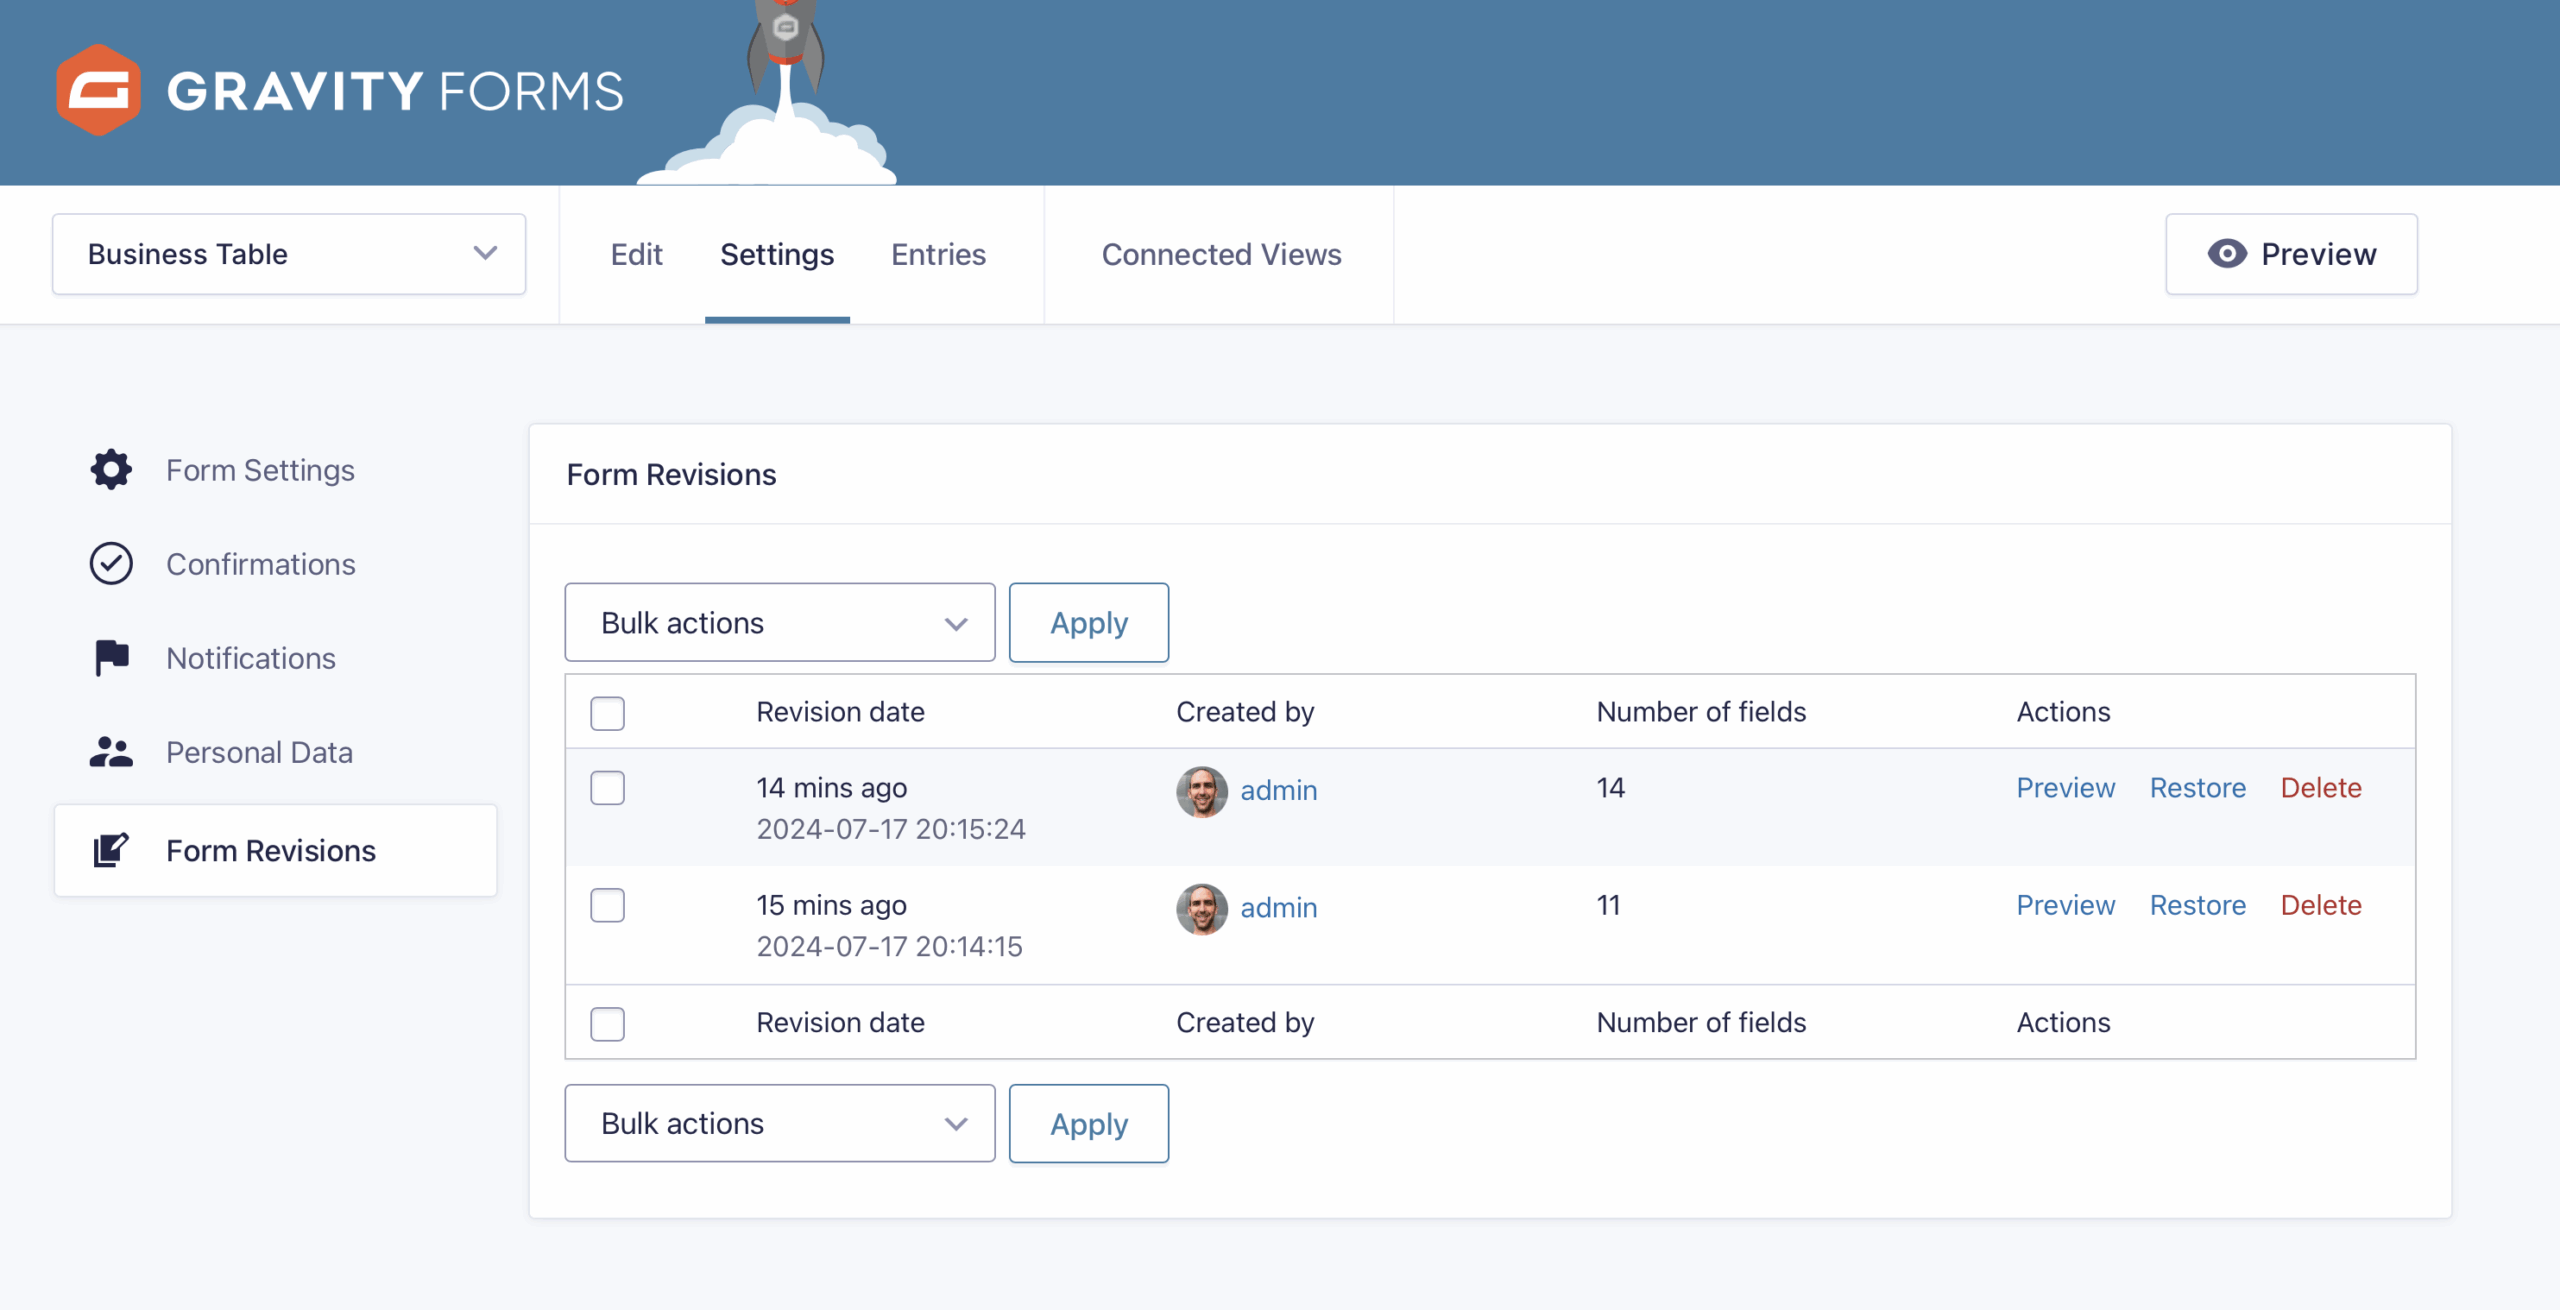Click the Notifications flag icon
This screenshot has width=2560, height=1310.
coord(111,658)
